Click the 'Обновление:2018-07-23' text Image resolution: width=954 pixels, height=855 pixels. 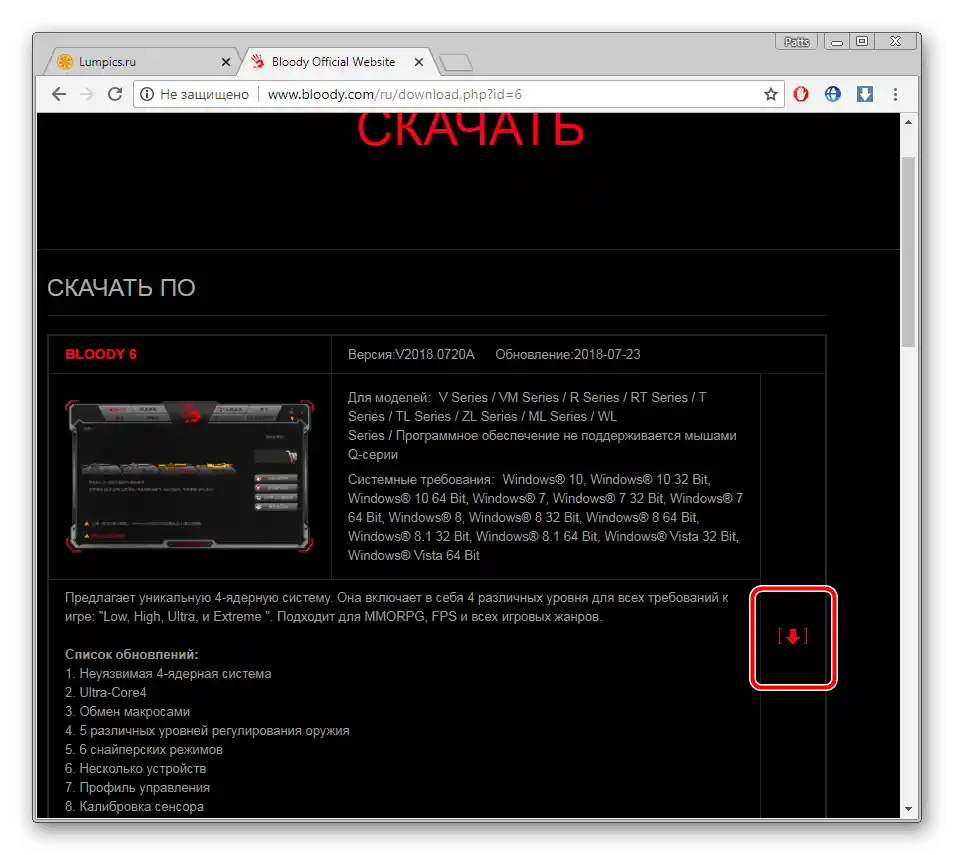point(568,354)
